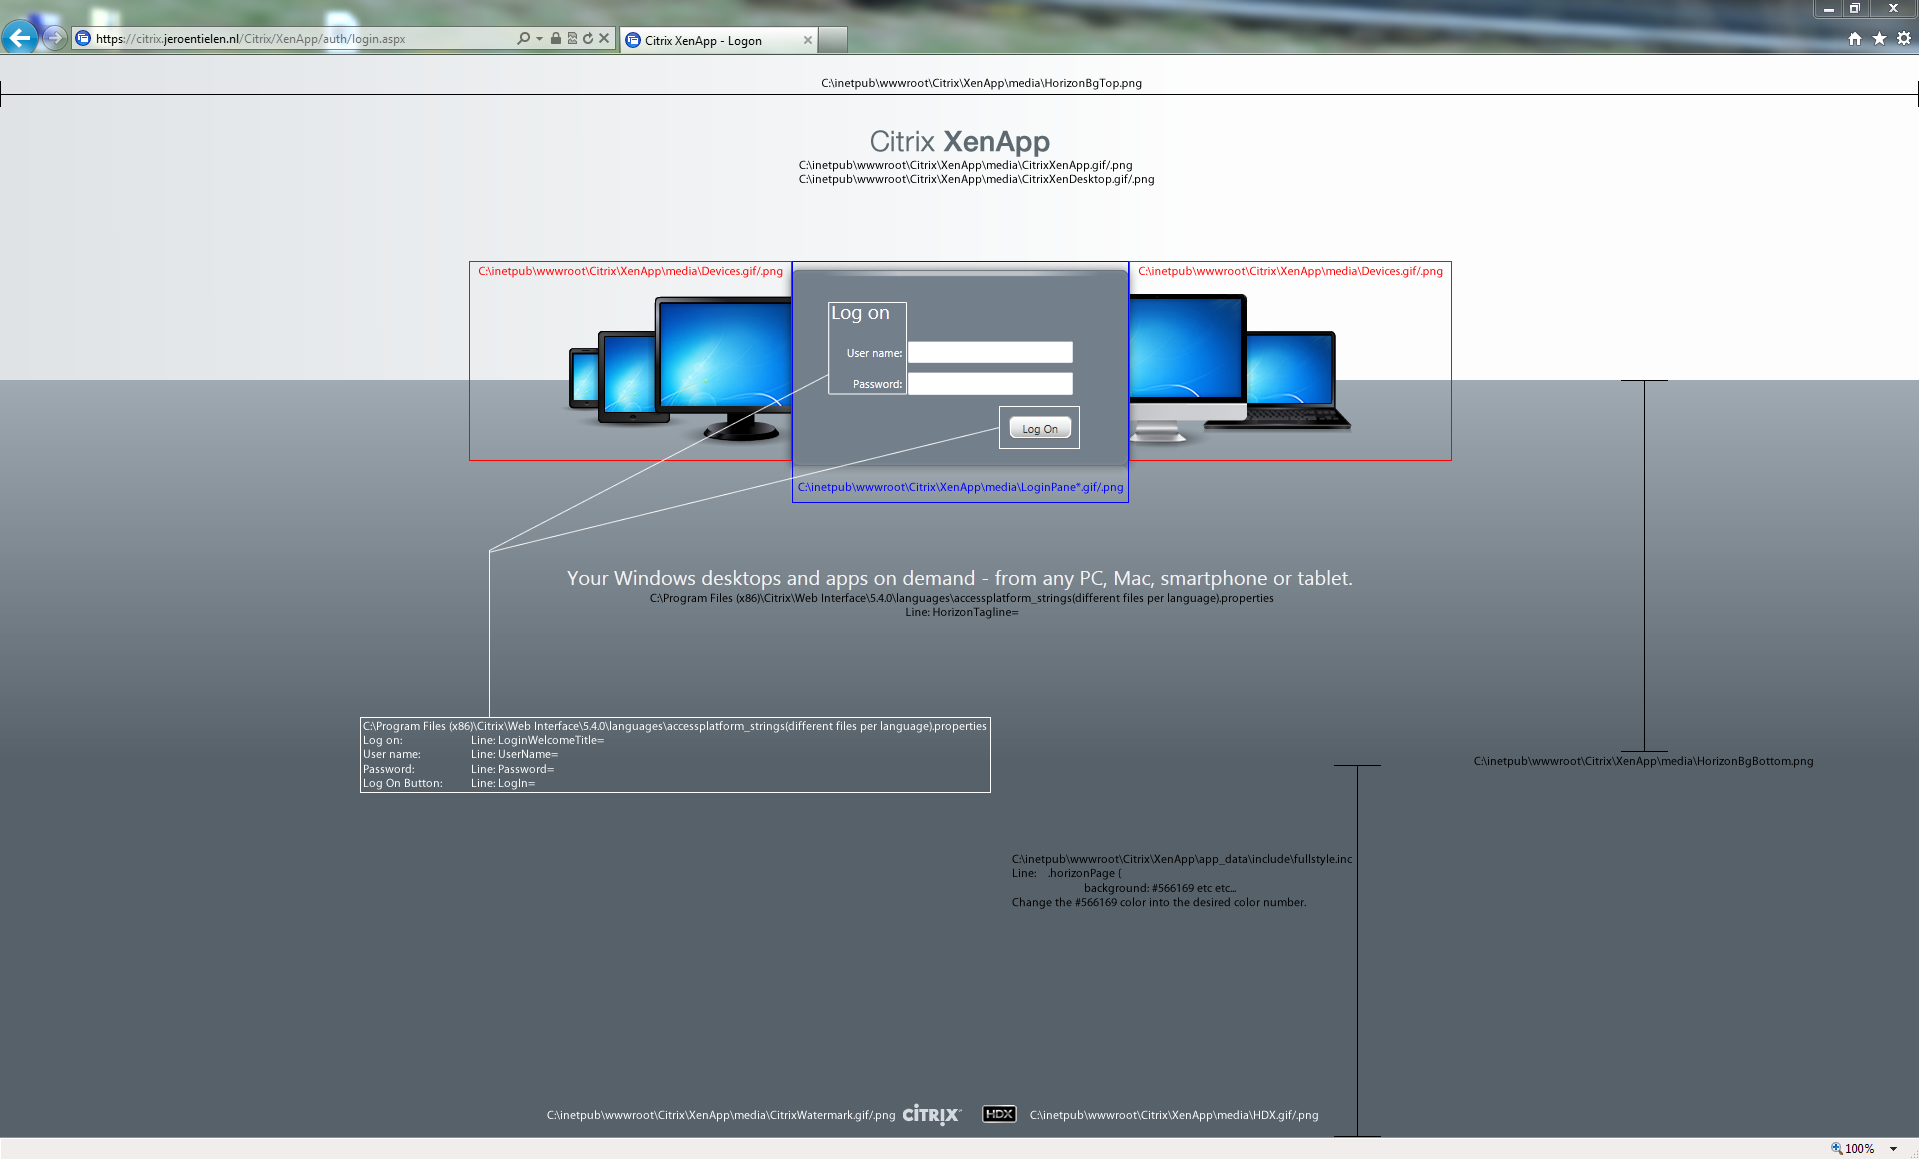Image resolution: width=1919 pixels, height=1160 pixels.
Task: Click the Refresh page icon
Action: (x=588, y=39)
